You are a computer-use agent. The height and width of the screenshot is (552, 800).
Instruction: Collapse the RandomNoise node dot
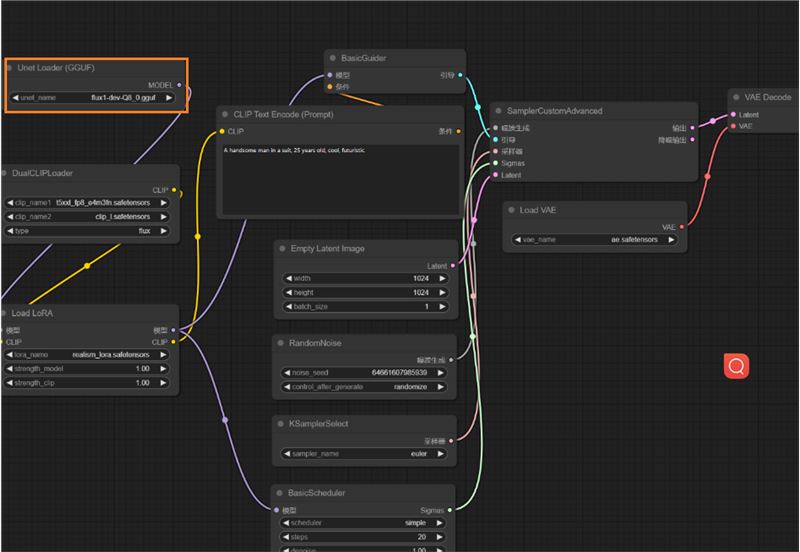pos(281,343)
